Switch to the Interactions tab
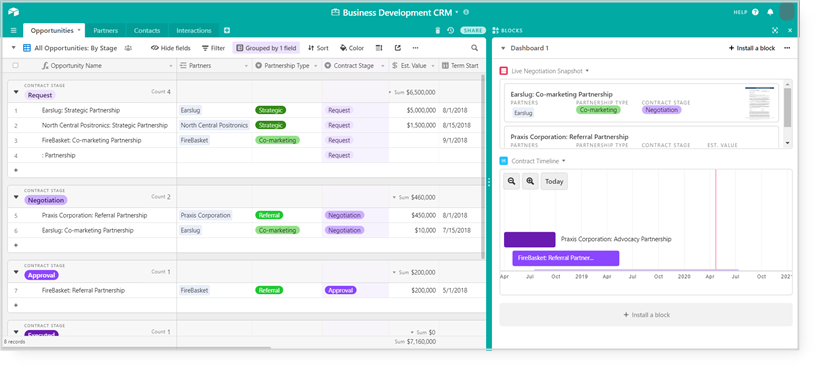This screenshot has width=815, height=366. click(193, 31)
